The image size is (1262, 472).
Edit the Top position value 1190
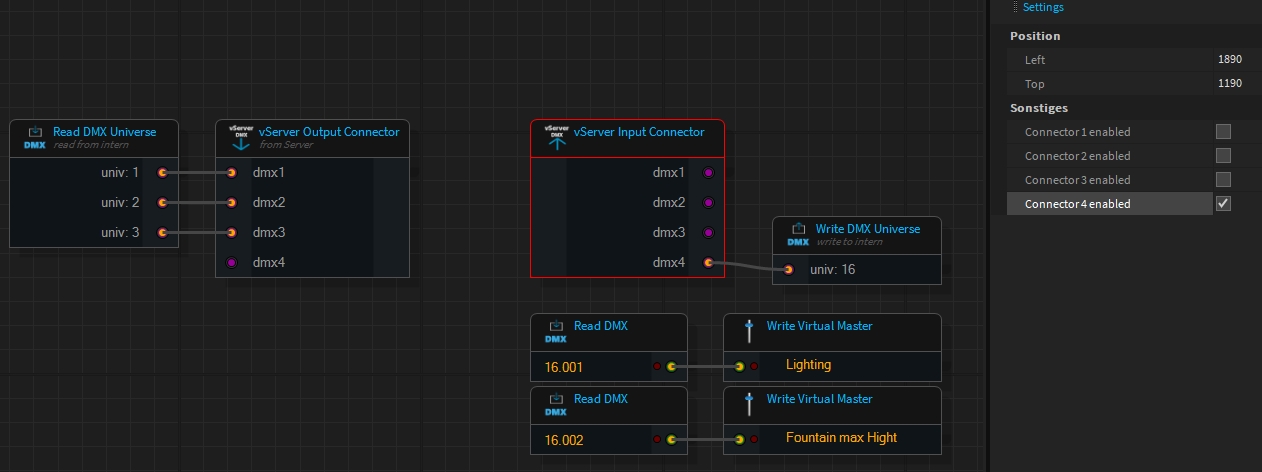coord(1230,84)
